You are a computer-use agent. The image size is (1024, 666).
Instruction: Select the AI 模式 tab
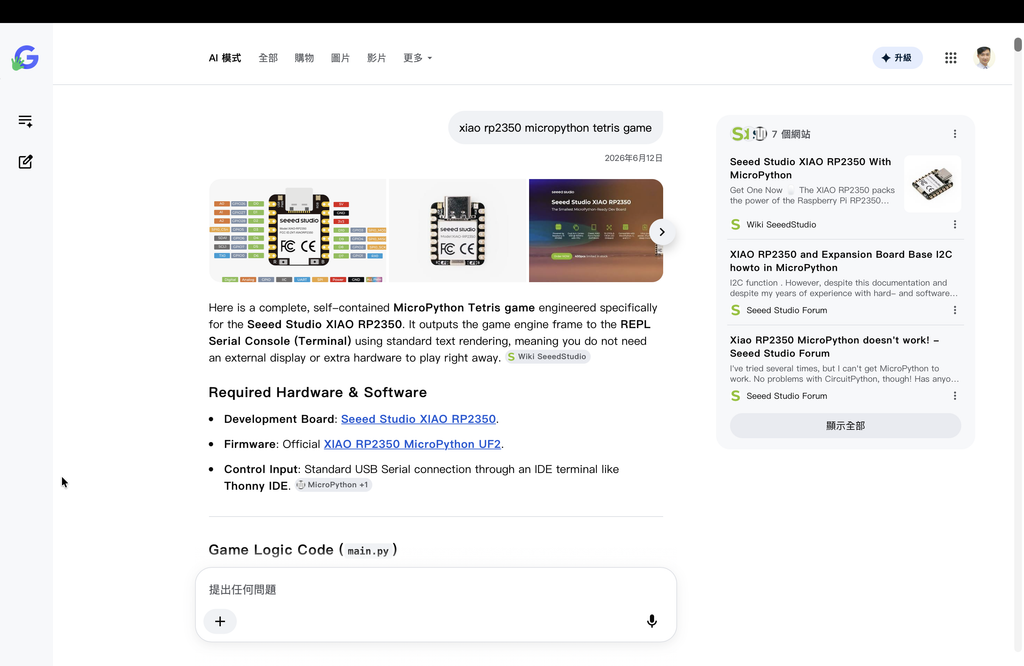pyautogui.click(x=225, y=58)
